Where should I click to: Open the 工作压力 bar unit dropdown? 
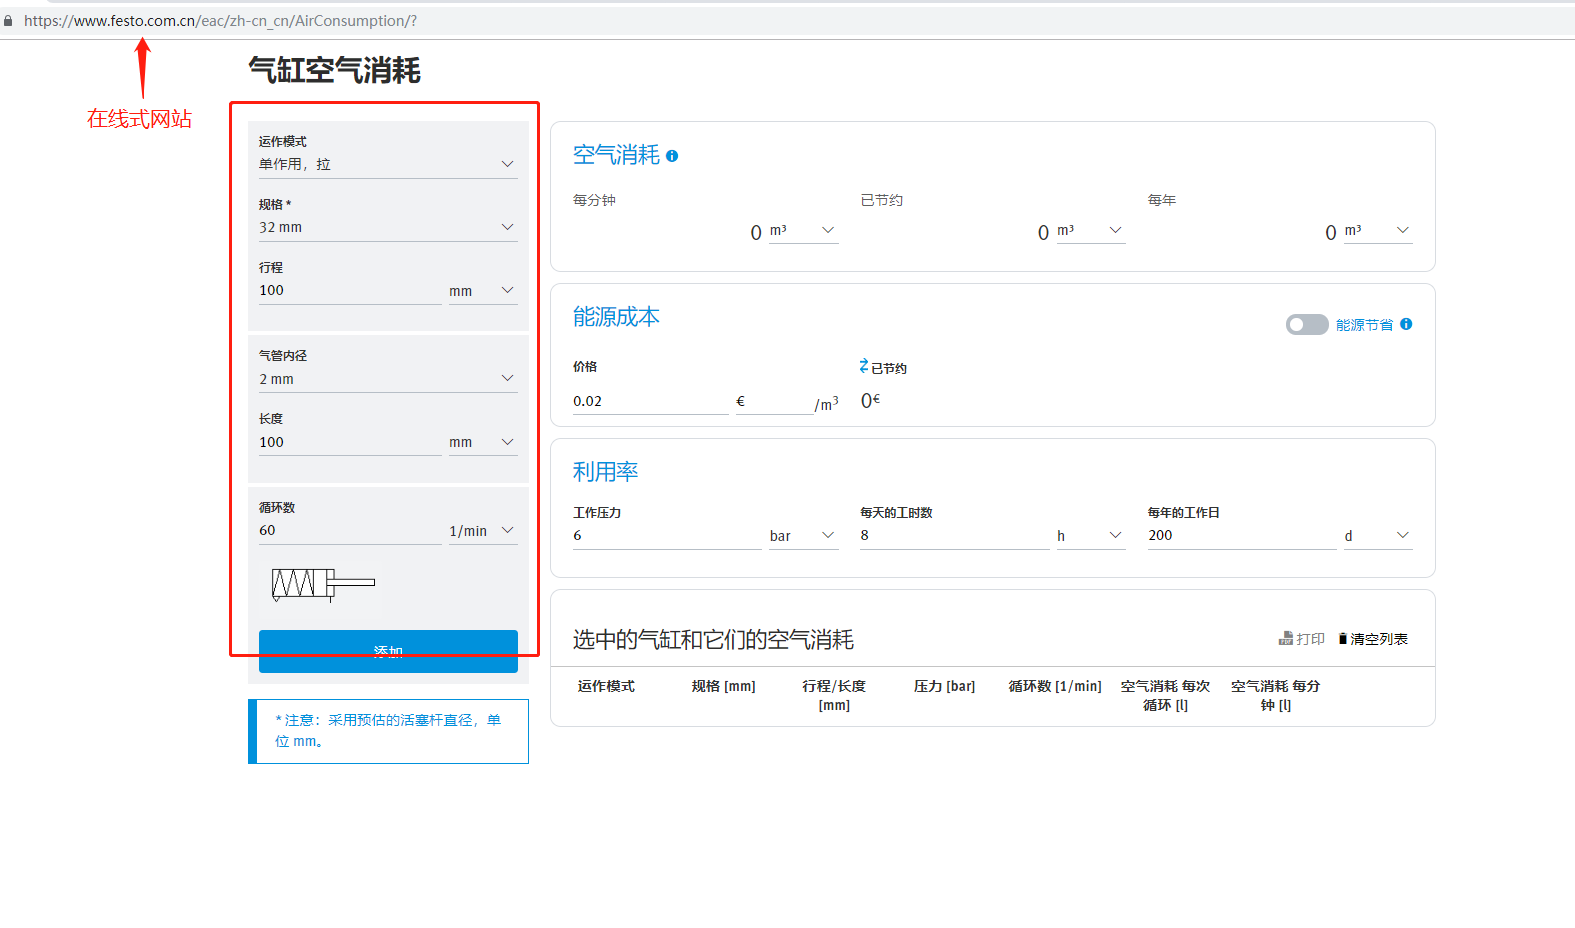(804, 536)
